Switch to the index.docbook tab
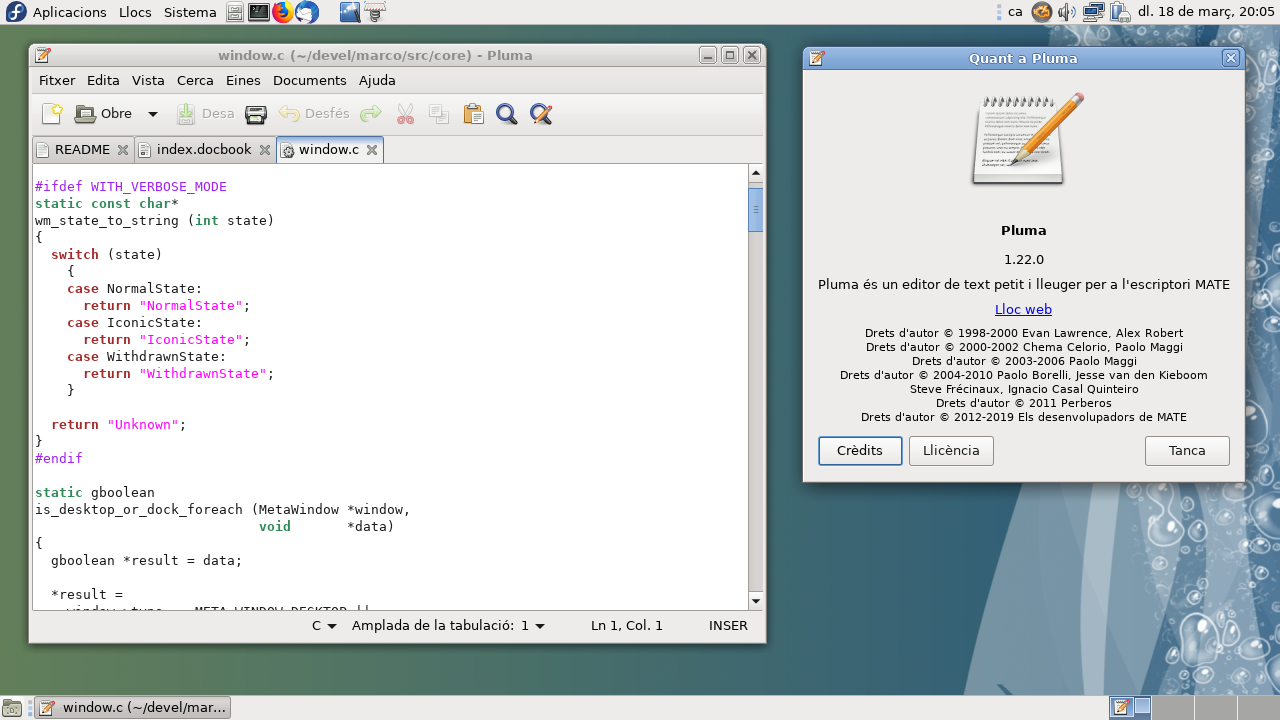Screen dimensions: 1280x720 (204, 150)
